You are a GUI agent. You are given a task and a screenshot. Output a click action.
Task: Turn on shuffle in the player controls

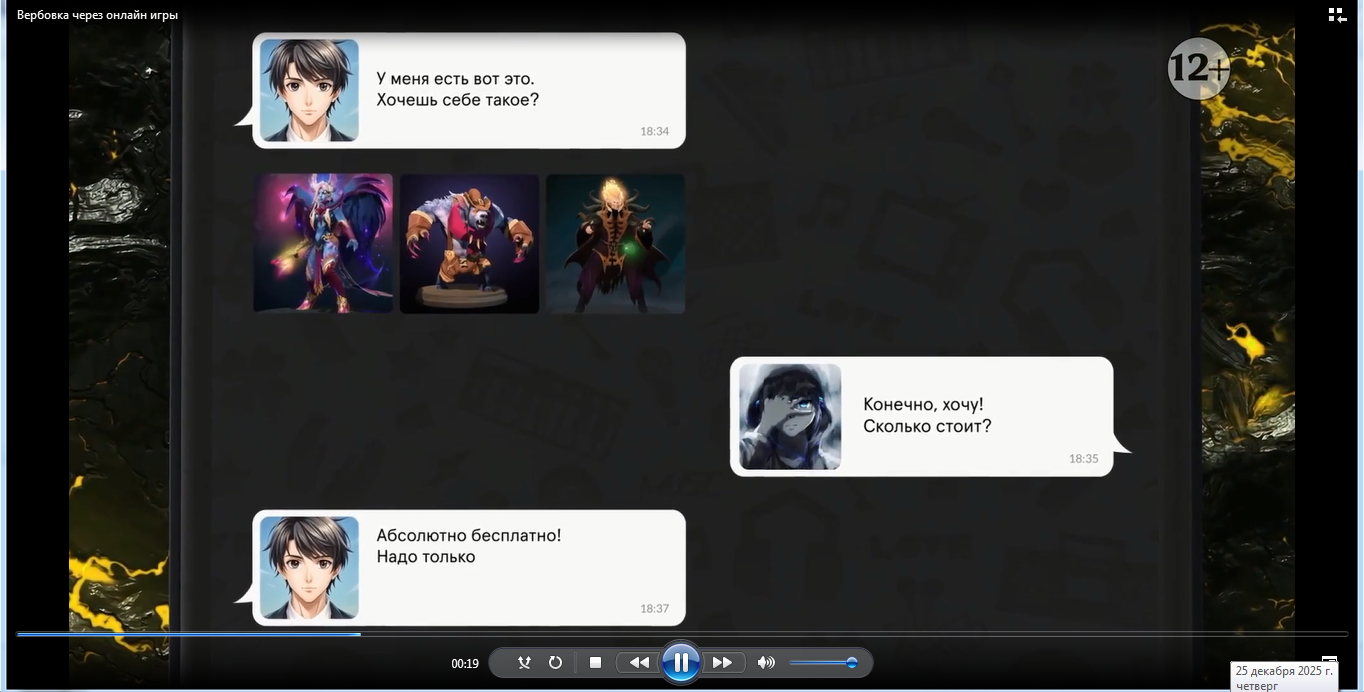pos(524,663)
